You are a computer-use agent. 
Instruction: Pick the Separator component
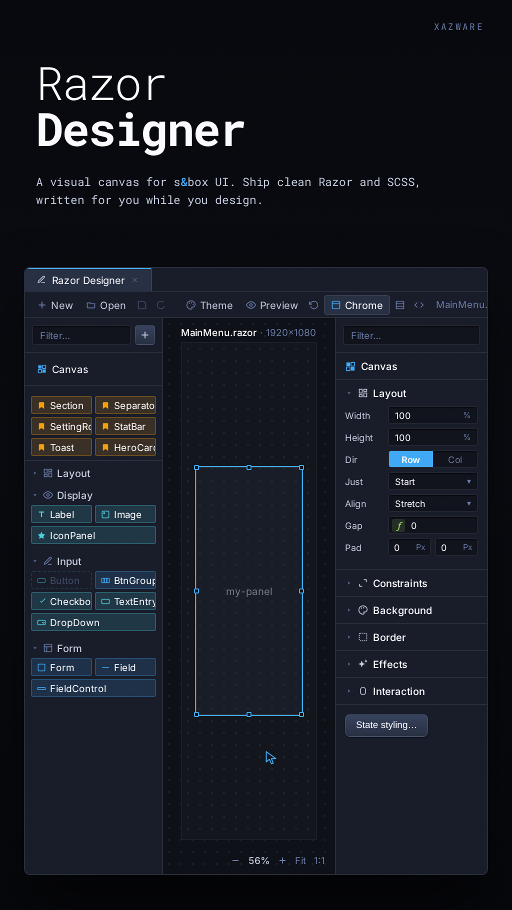click(125, 406)
